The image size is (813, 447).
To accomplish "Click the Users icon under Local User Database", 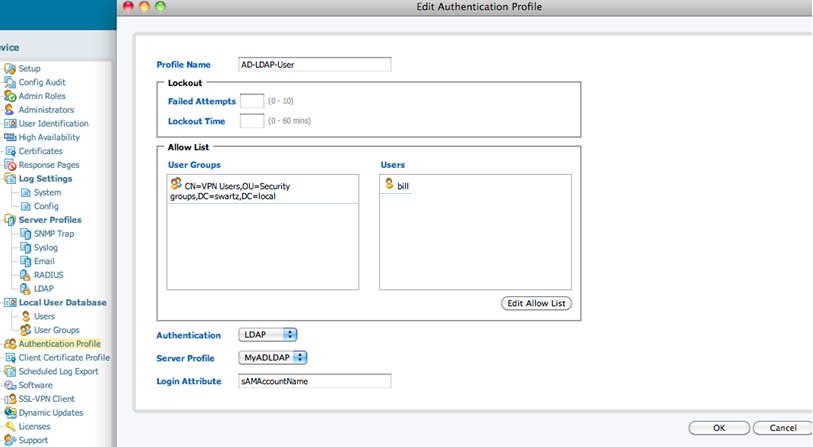I will (x=26, y=316).
